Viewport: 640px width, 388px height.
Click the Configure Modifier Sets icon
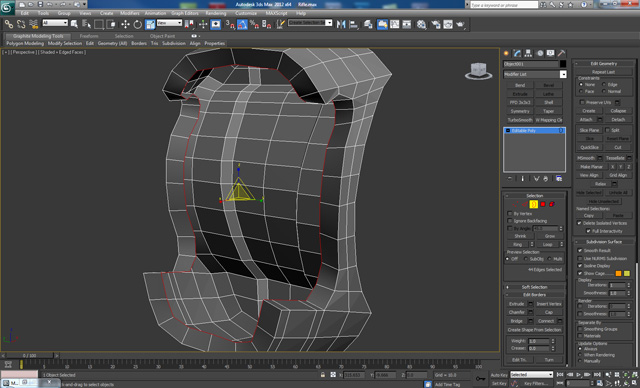click(559, 179)
